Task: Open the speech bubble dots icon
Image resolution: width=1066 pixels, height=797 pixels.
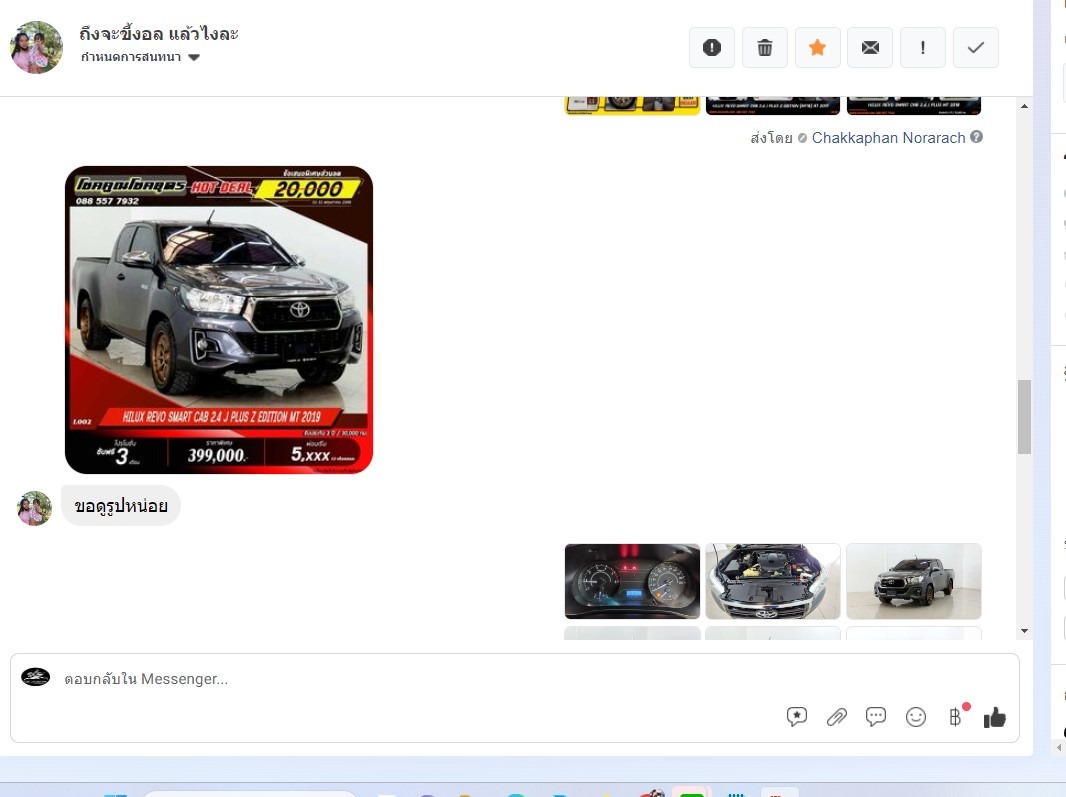Action: coord(876,717)
